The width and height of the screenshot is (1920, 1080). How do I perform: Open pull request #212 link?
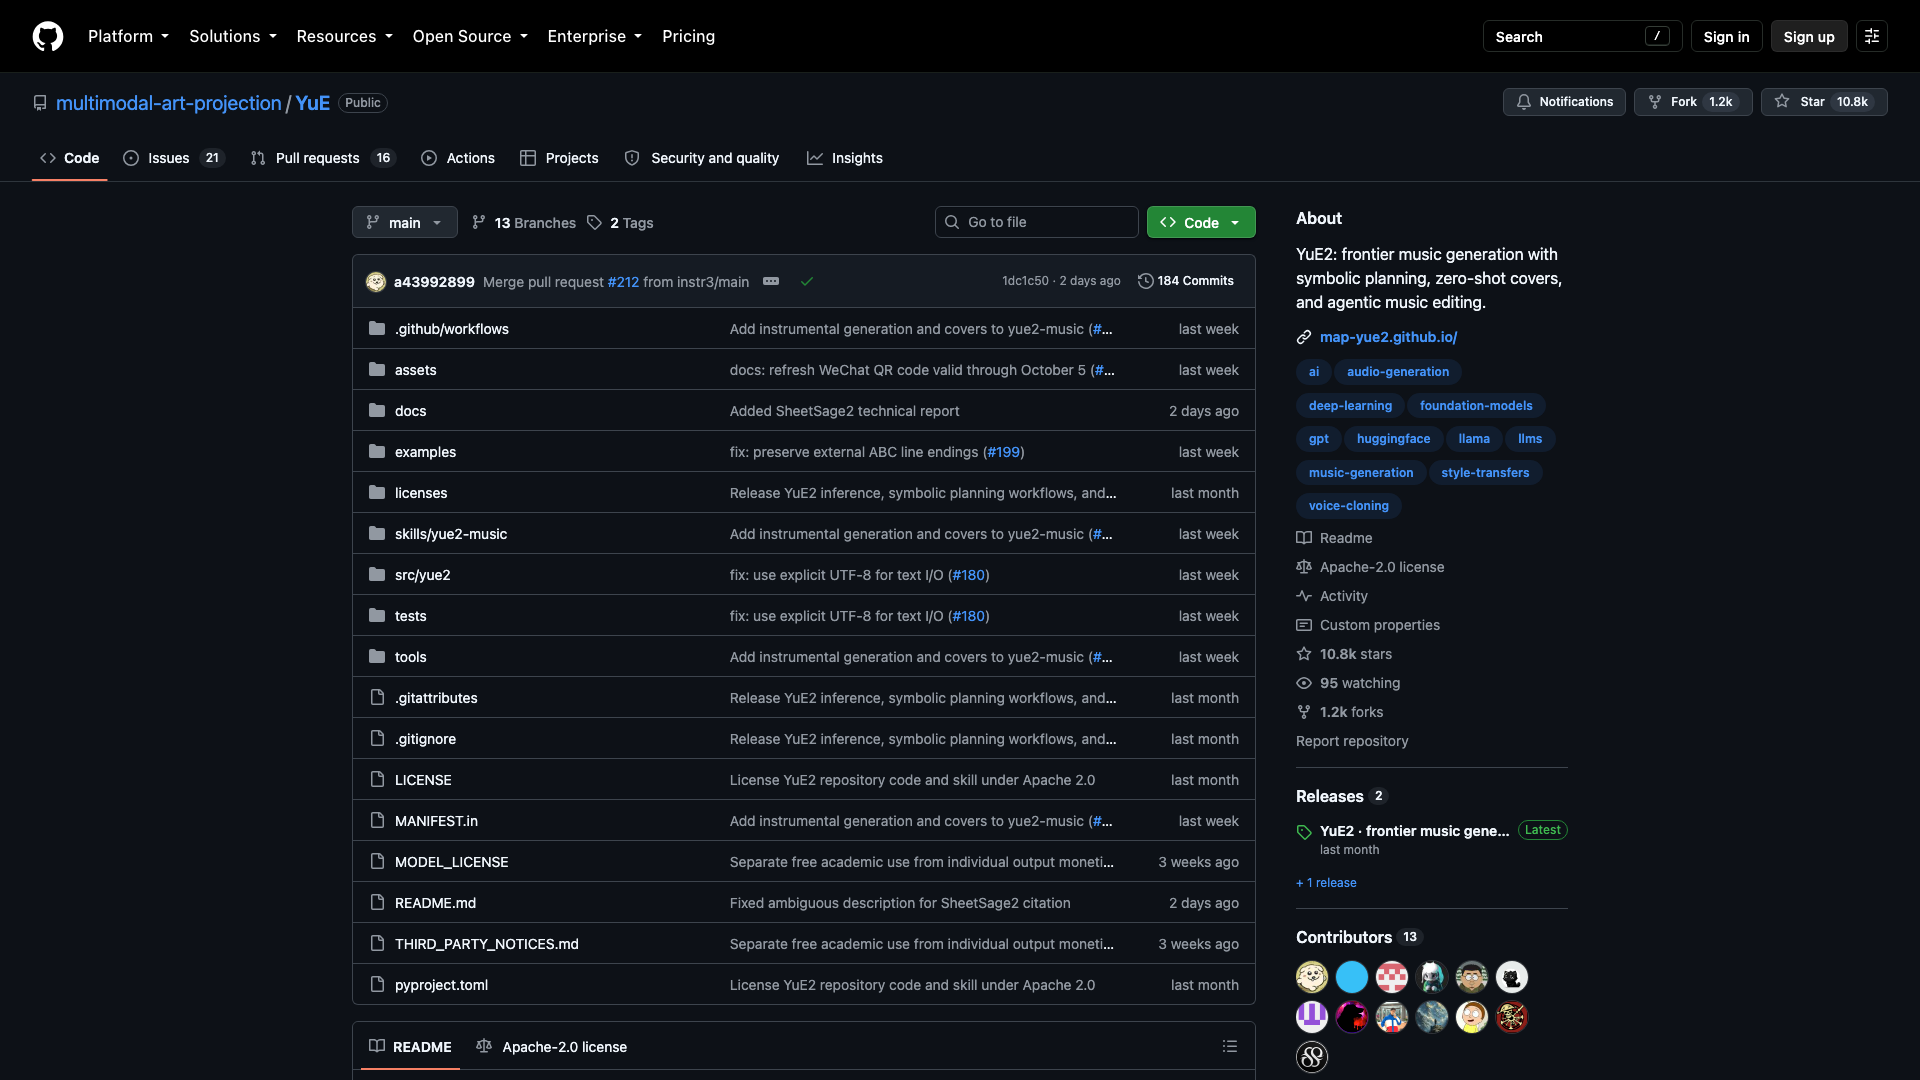pyautogui.click(x=623, y=282)
